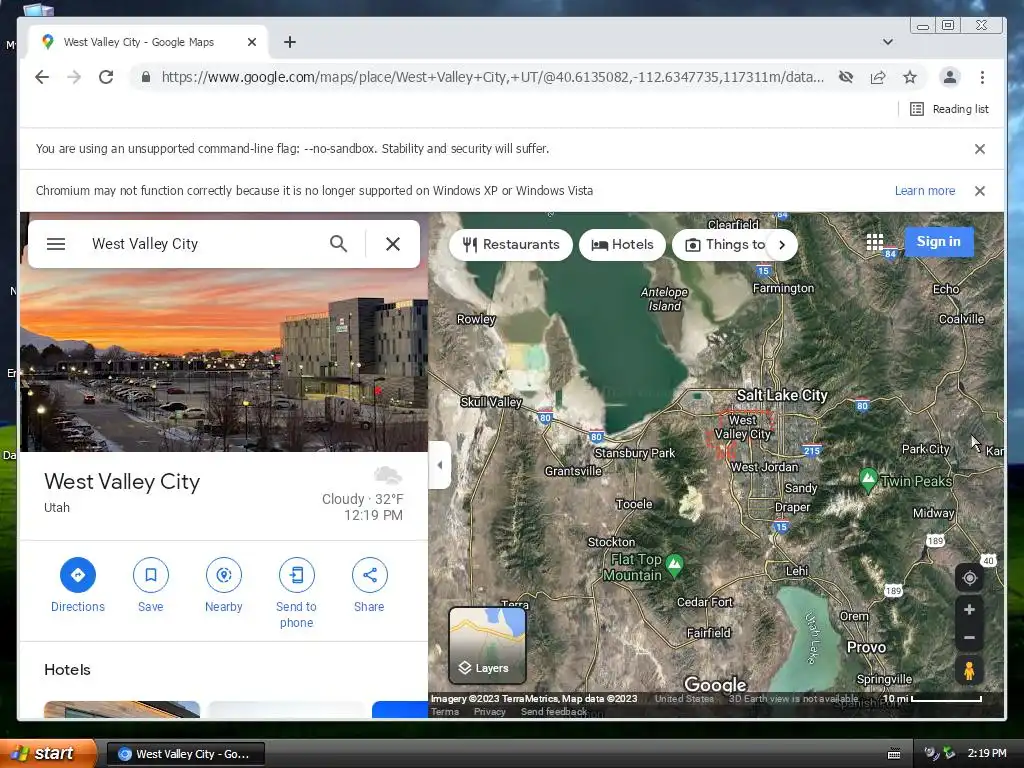
Task: Zoom in on the map
Action: pyautogui.click(x=969, y=609)
